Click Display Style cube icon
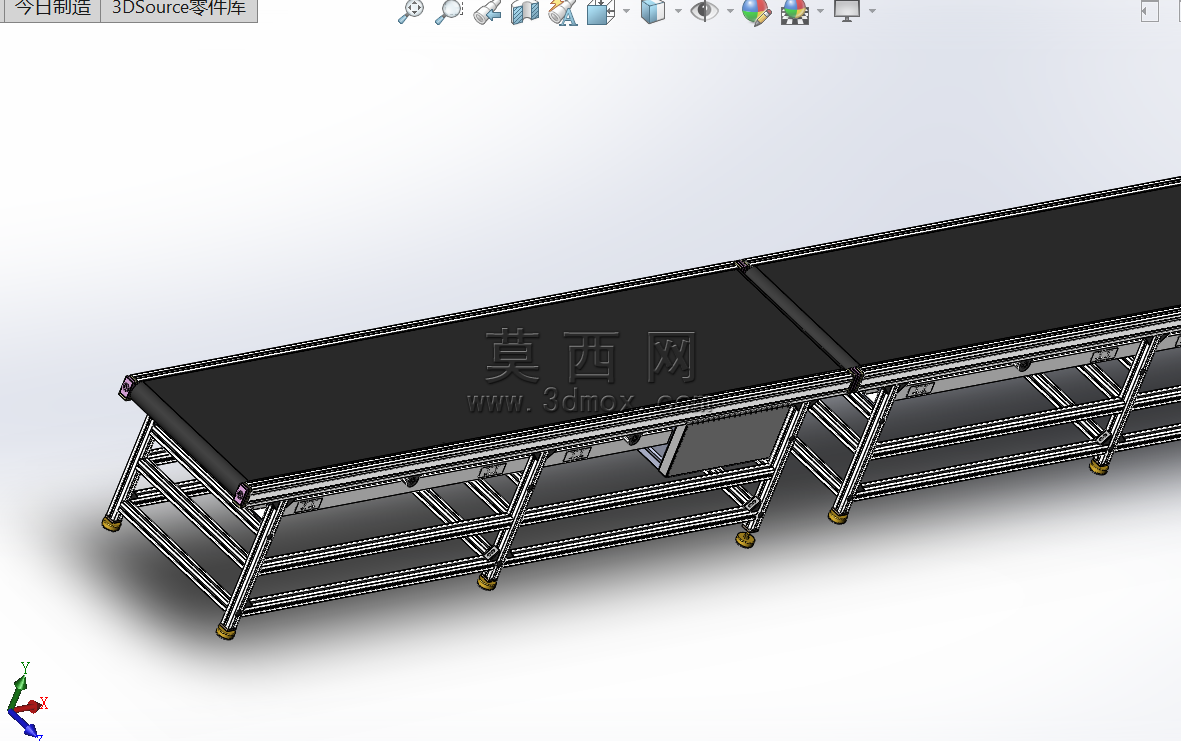 [653, 12]
